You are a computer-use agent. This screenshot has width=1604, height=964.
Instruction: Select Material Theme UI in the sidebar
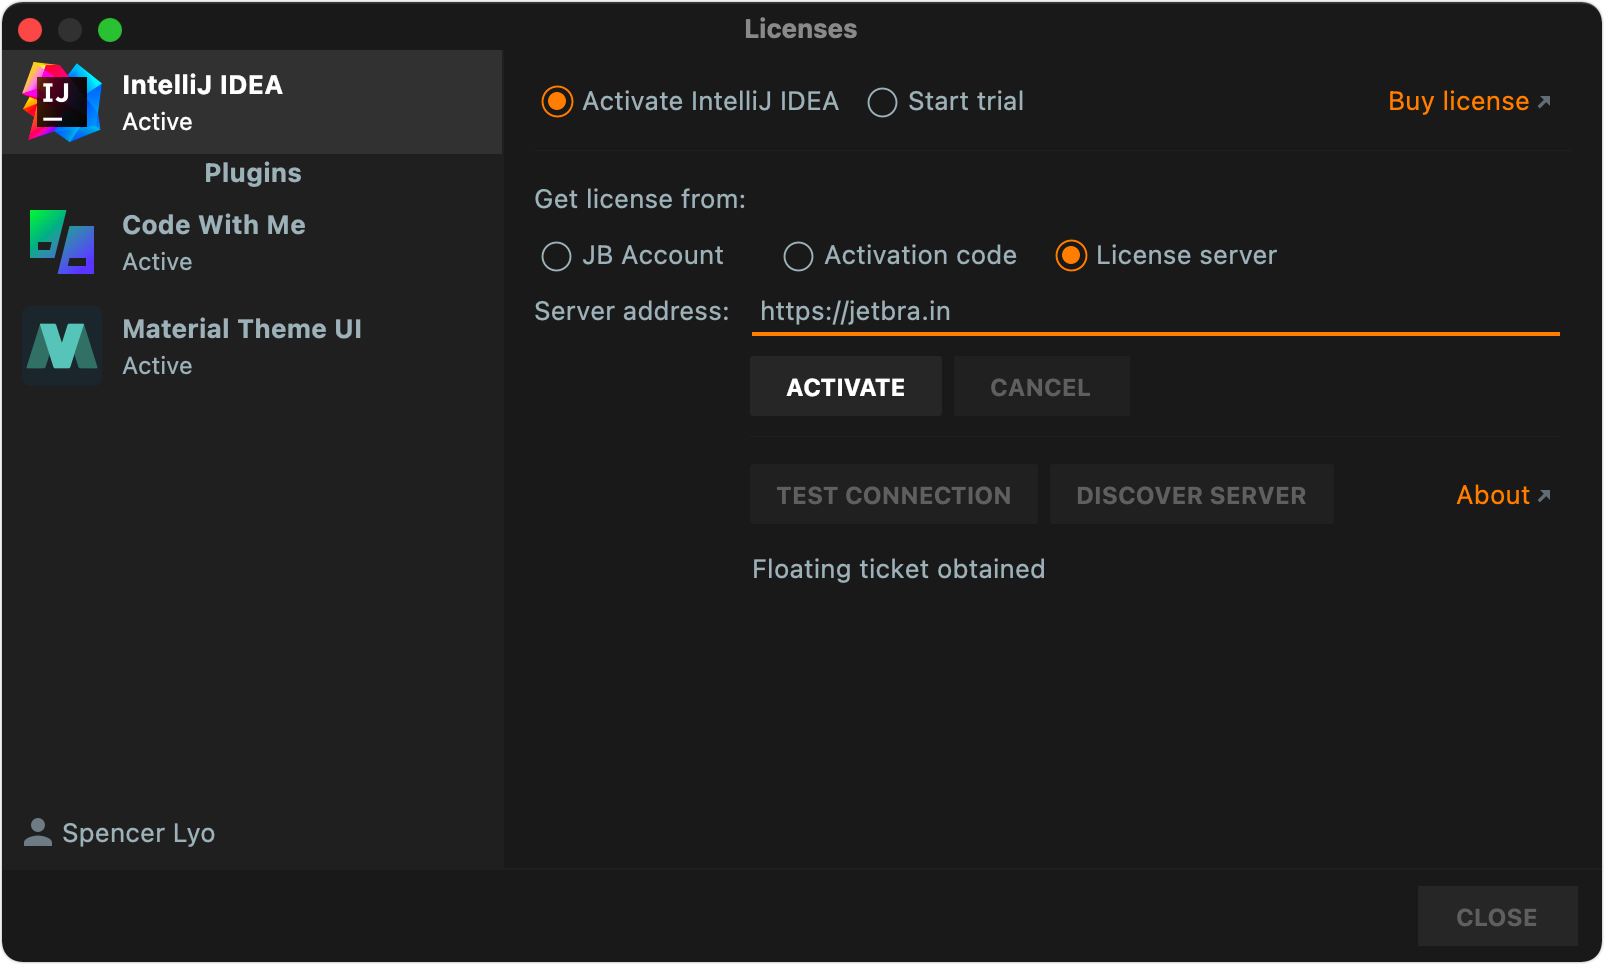(242, 346)
